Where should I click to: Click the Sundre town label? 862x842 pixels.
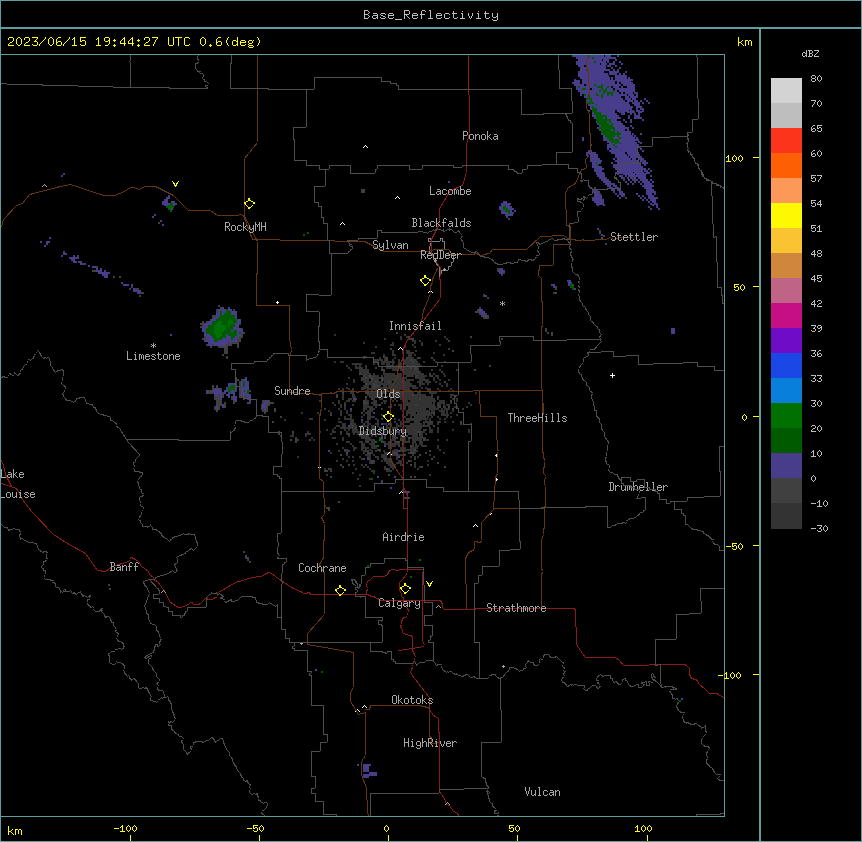(x=292, y=391)
